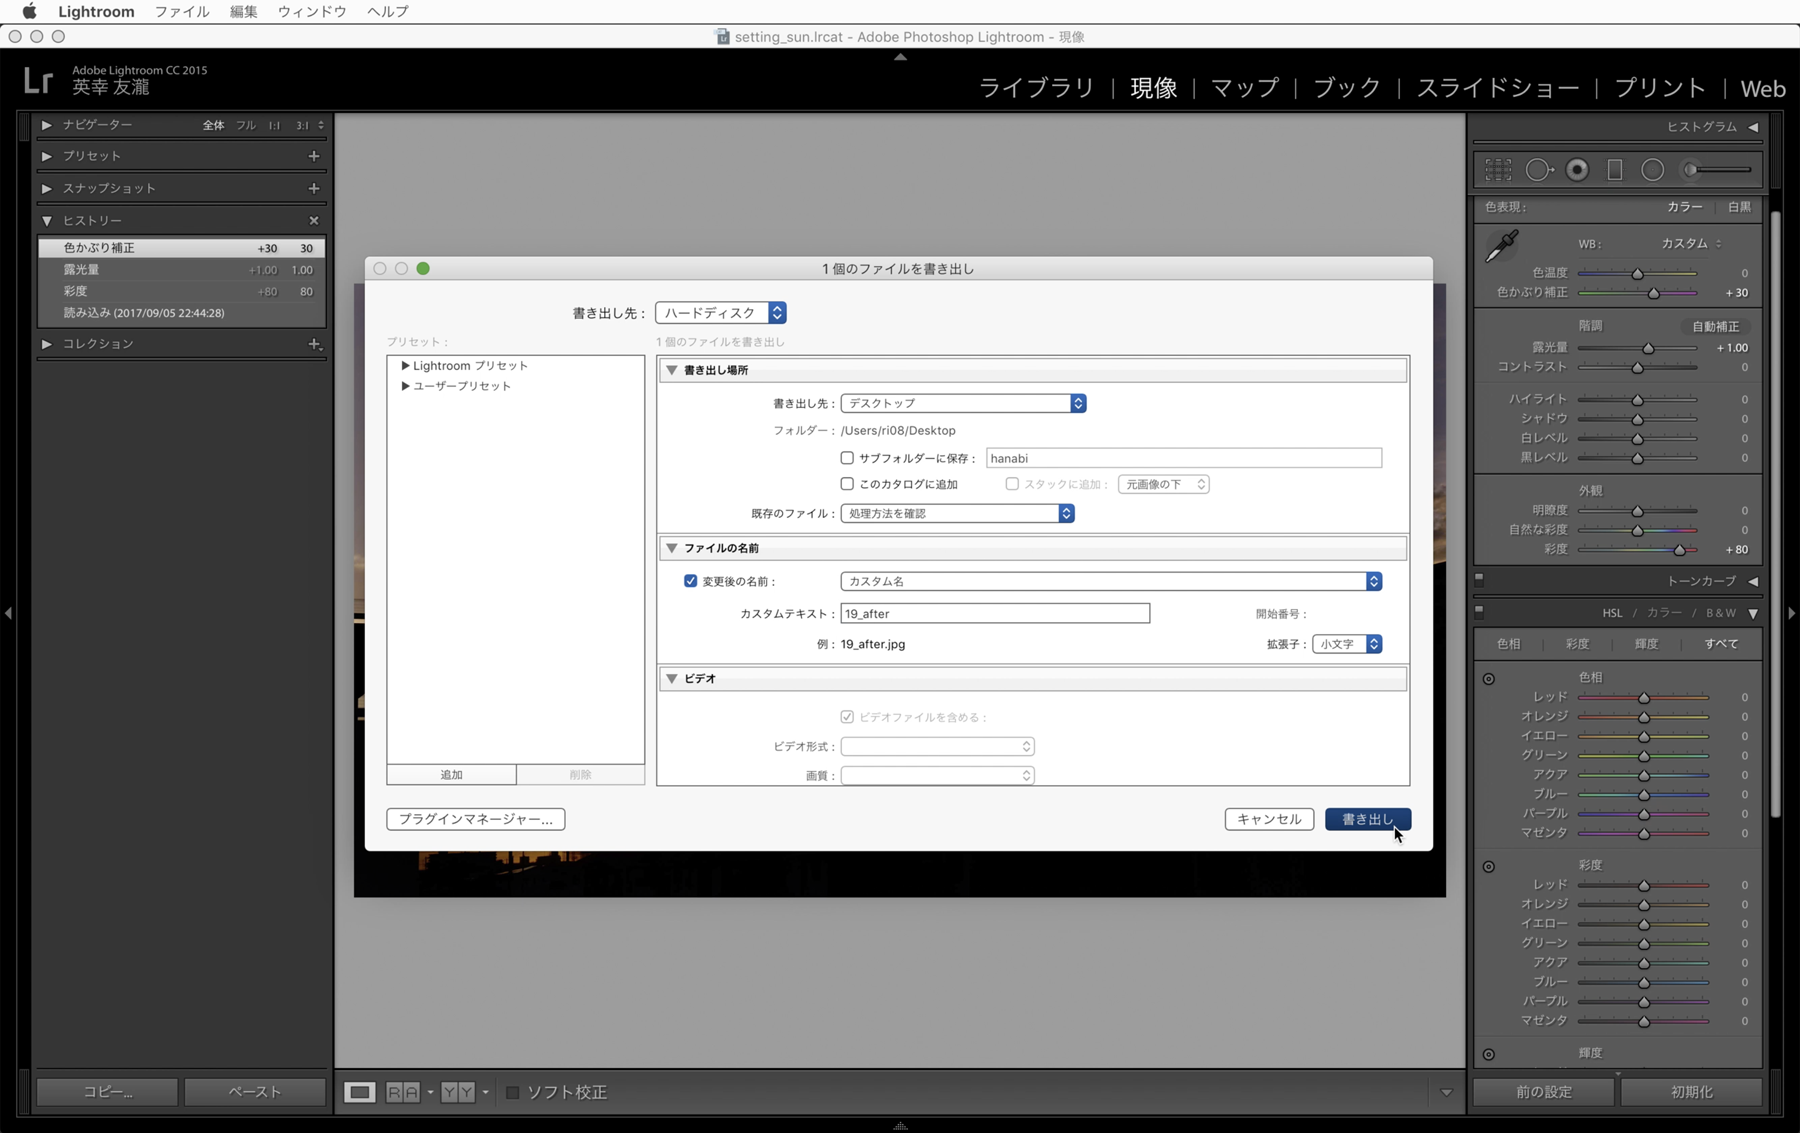Viewport: 1800px width, 1133px height.
Task: Switch to the ライブラリ module
Action: (x=1037, y=88)
